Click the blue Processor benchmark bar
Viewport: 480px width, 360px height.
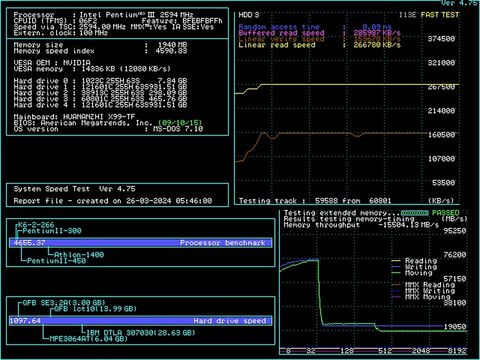[140, 243]
